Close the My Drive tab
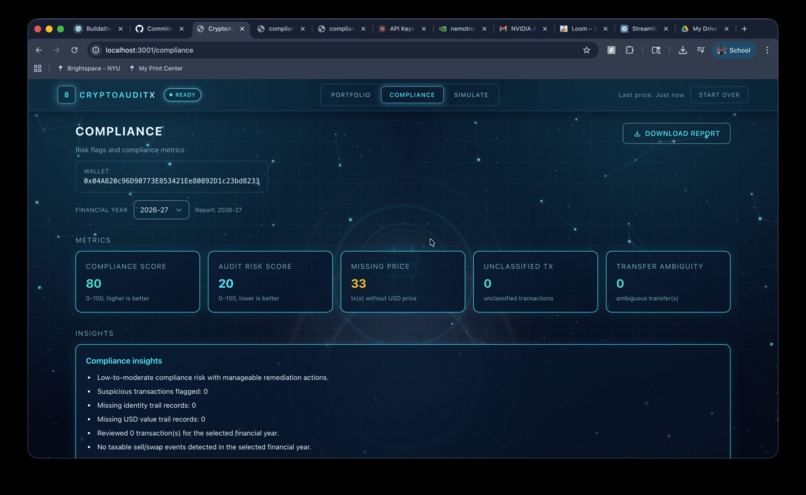The height and width of the screenshot is (495, 806). tap(726, 29)
